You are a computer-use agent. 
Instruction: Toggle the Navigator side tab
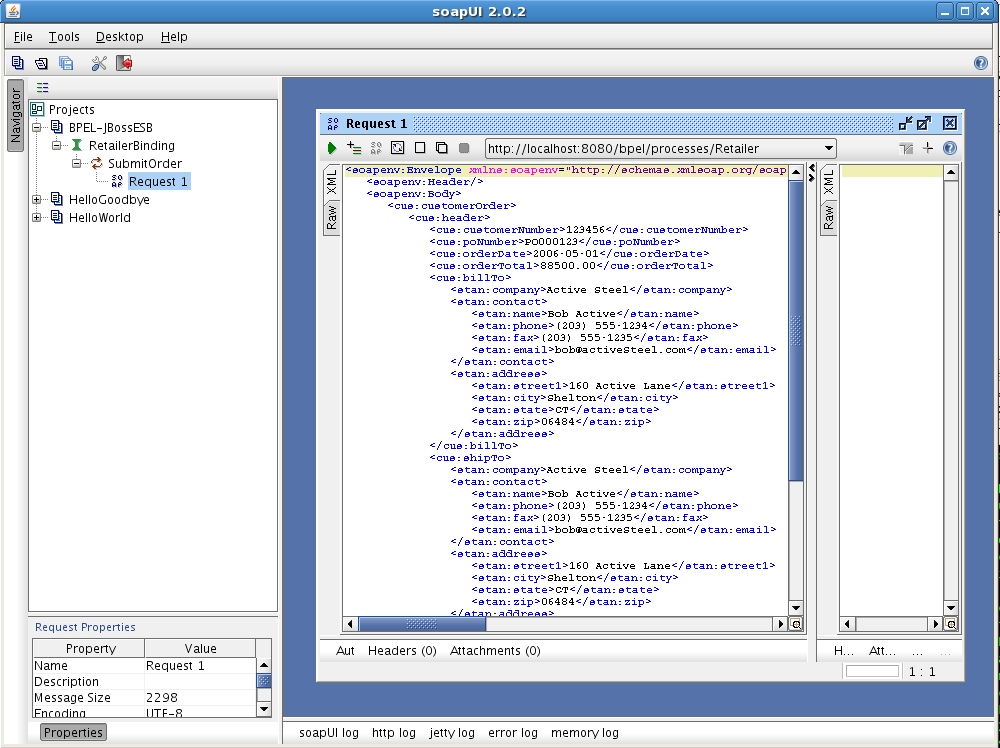pyautogui.click(x=15, y=115)
